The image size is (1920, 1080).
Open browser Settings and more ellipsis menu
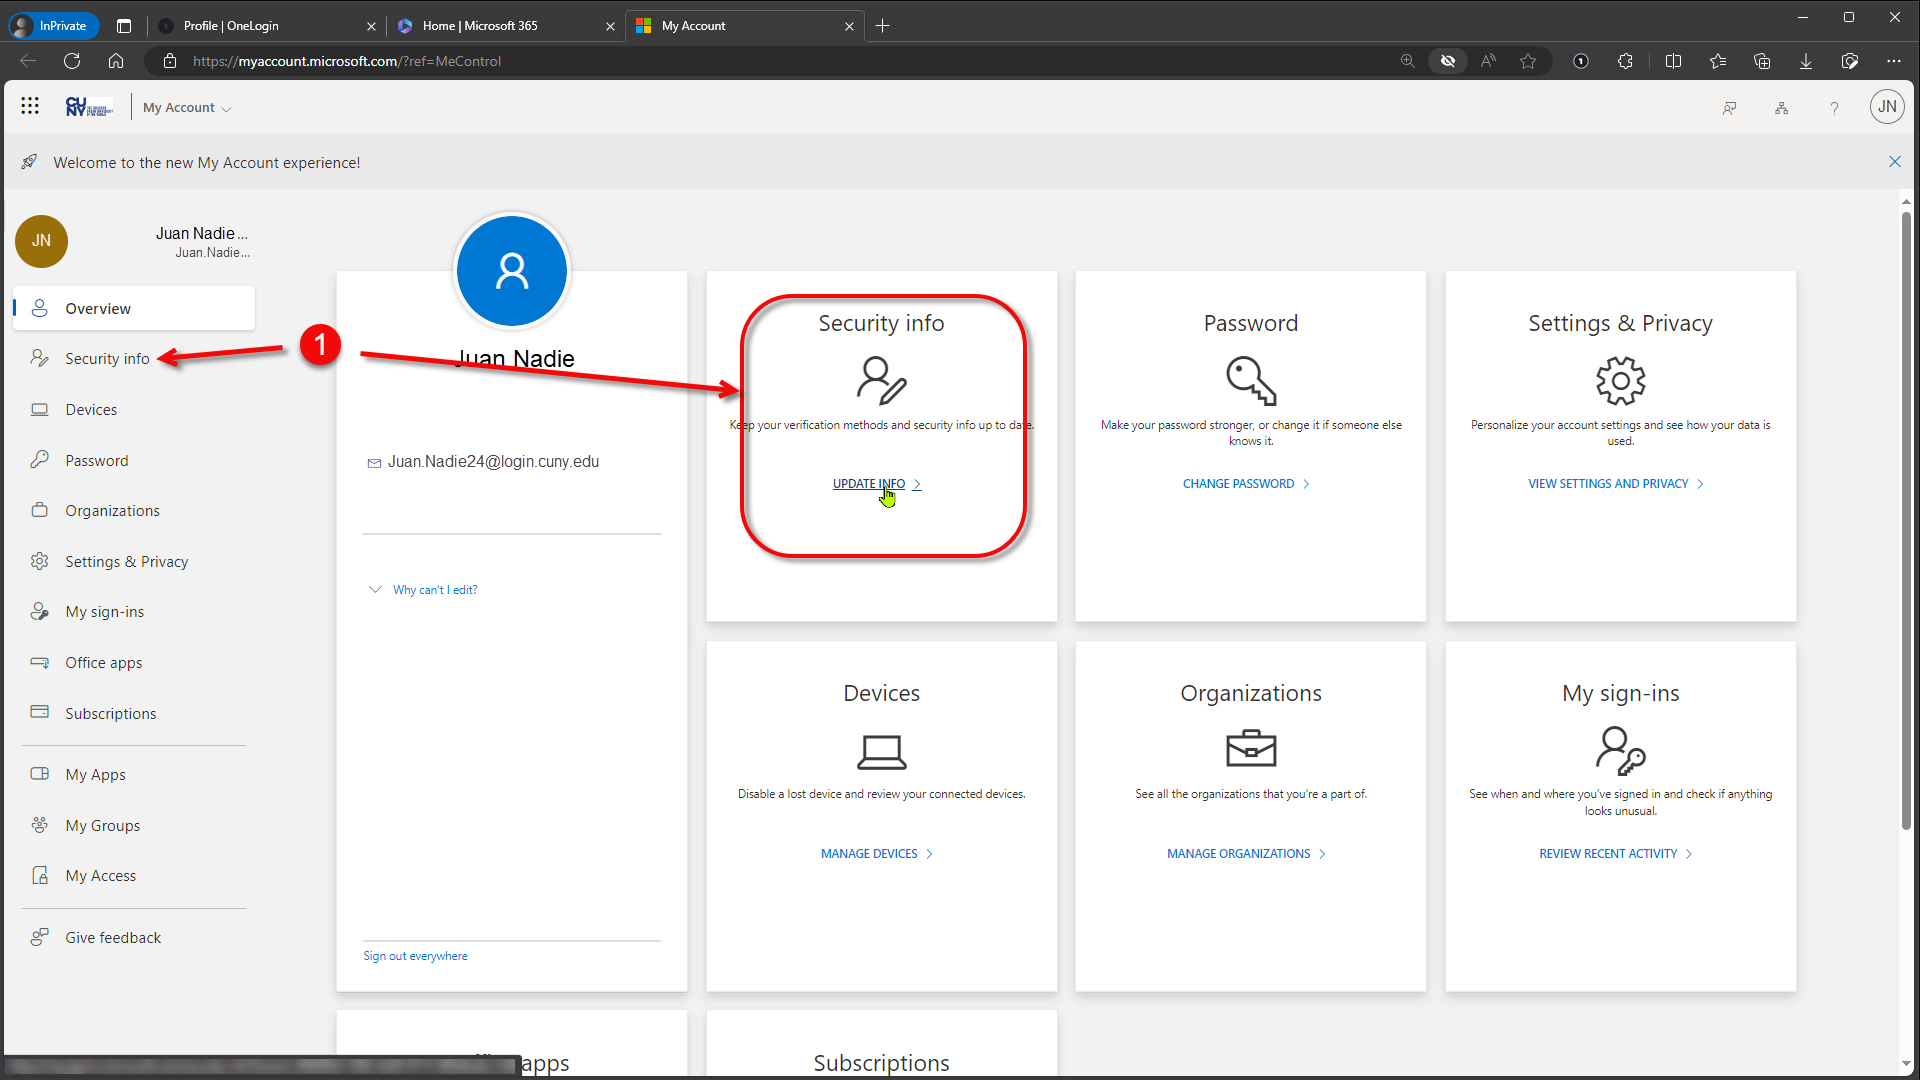point(1893,61)
